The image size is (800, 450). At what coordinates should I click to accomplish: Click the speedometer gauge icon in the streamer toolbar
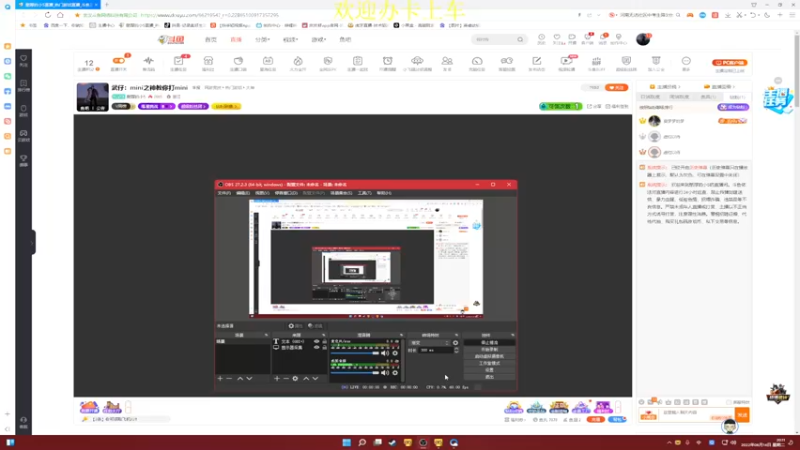477,61
